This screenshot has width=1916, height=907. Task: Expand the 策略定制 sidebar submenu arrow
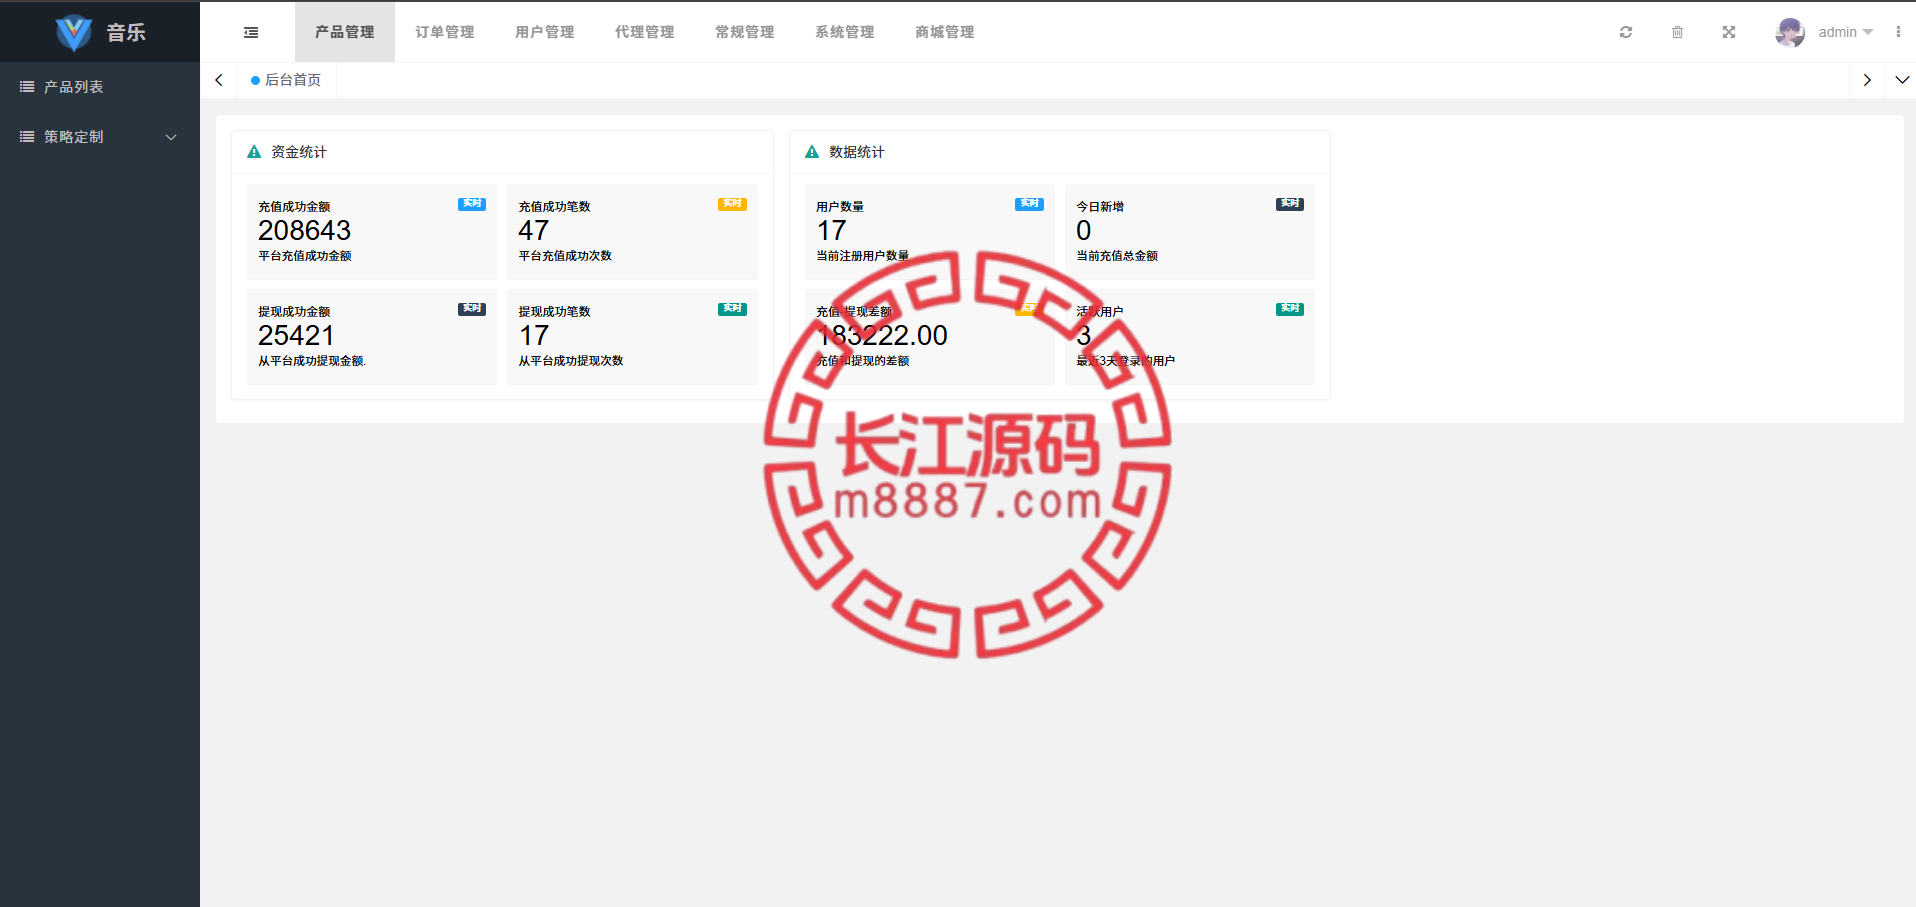[x=171, y=137]
